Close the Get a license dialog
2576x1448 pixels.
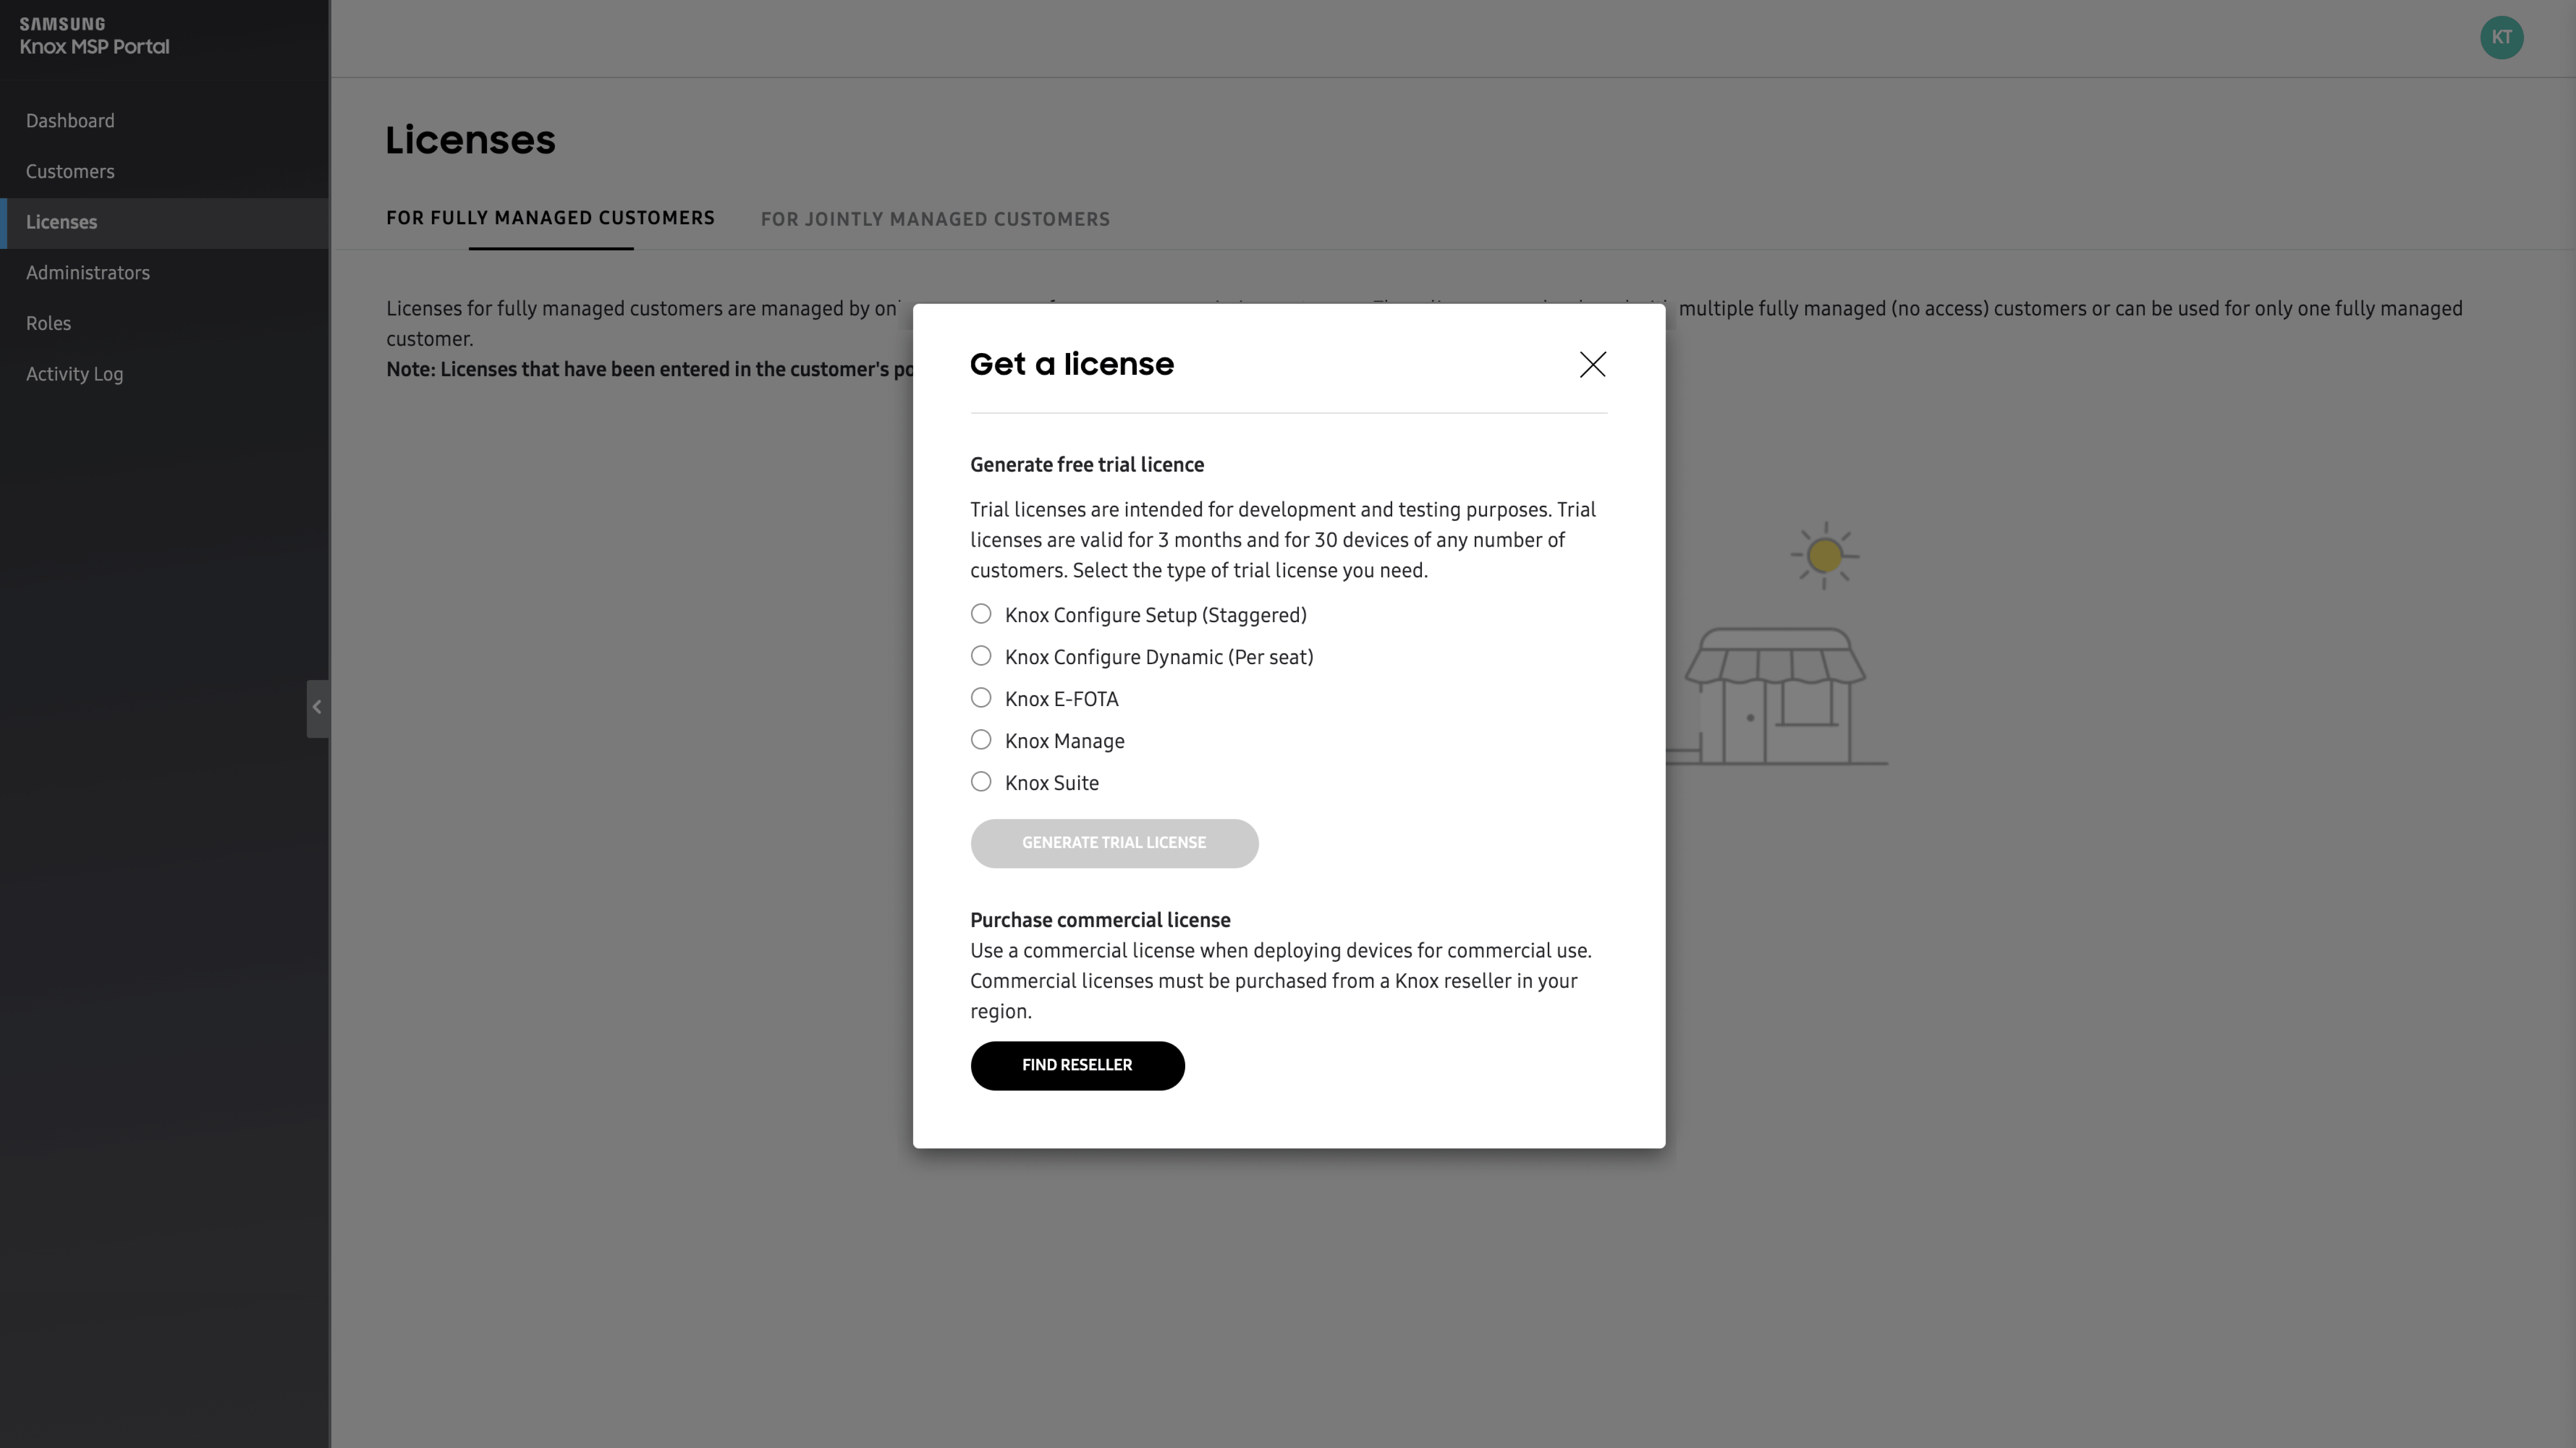1592,364
